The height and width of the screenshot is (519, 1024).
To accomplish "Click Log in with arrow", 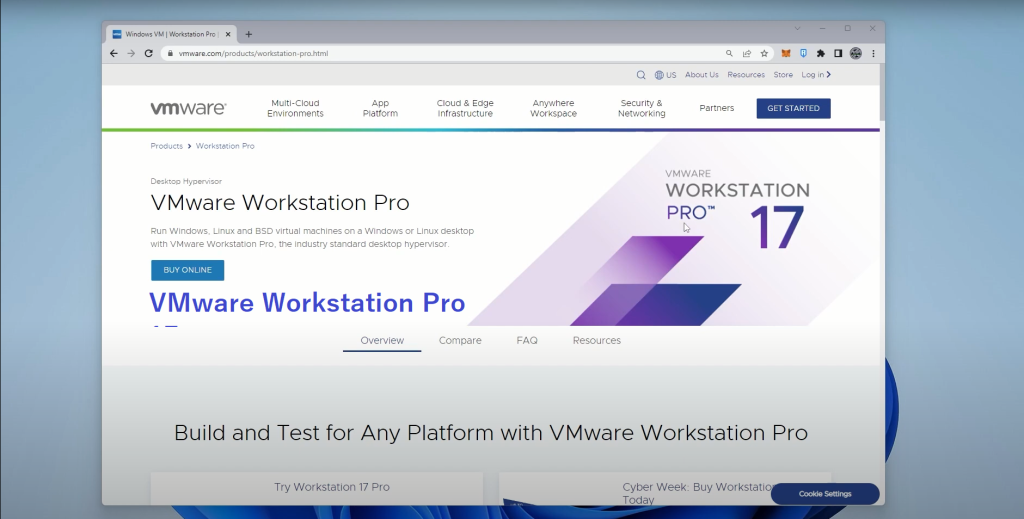I will tap(816, 75).
